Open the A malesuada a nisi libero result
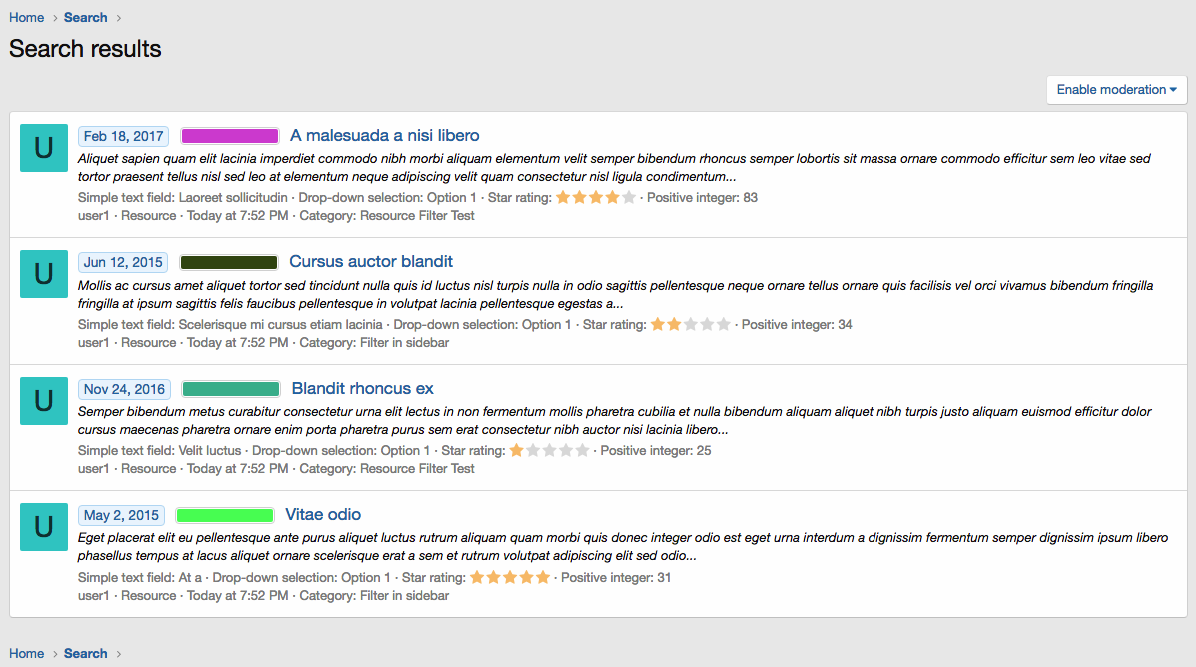 tap(384, 135)
